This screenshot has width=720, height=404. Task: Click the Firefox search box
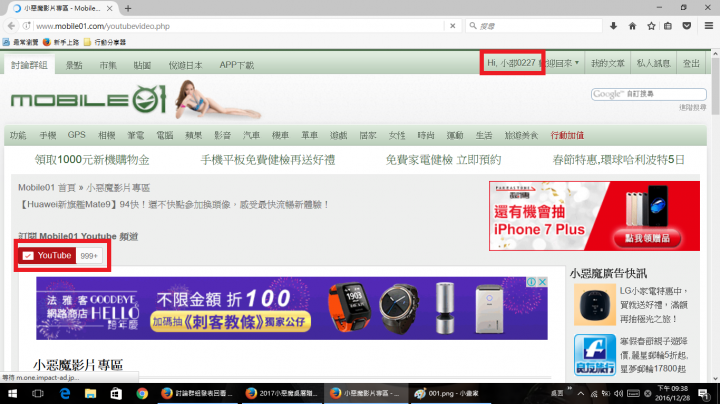pos(534,26)
